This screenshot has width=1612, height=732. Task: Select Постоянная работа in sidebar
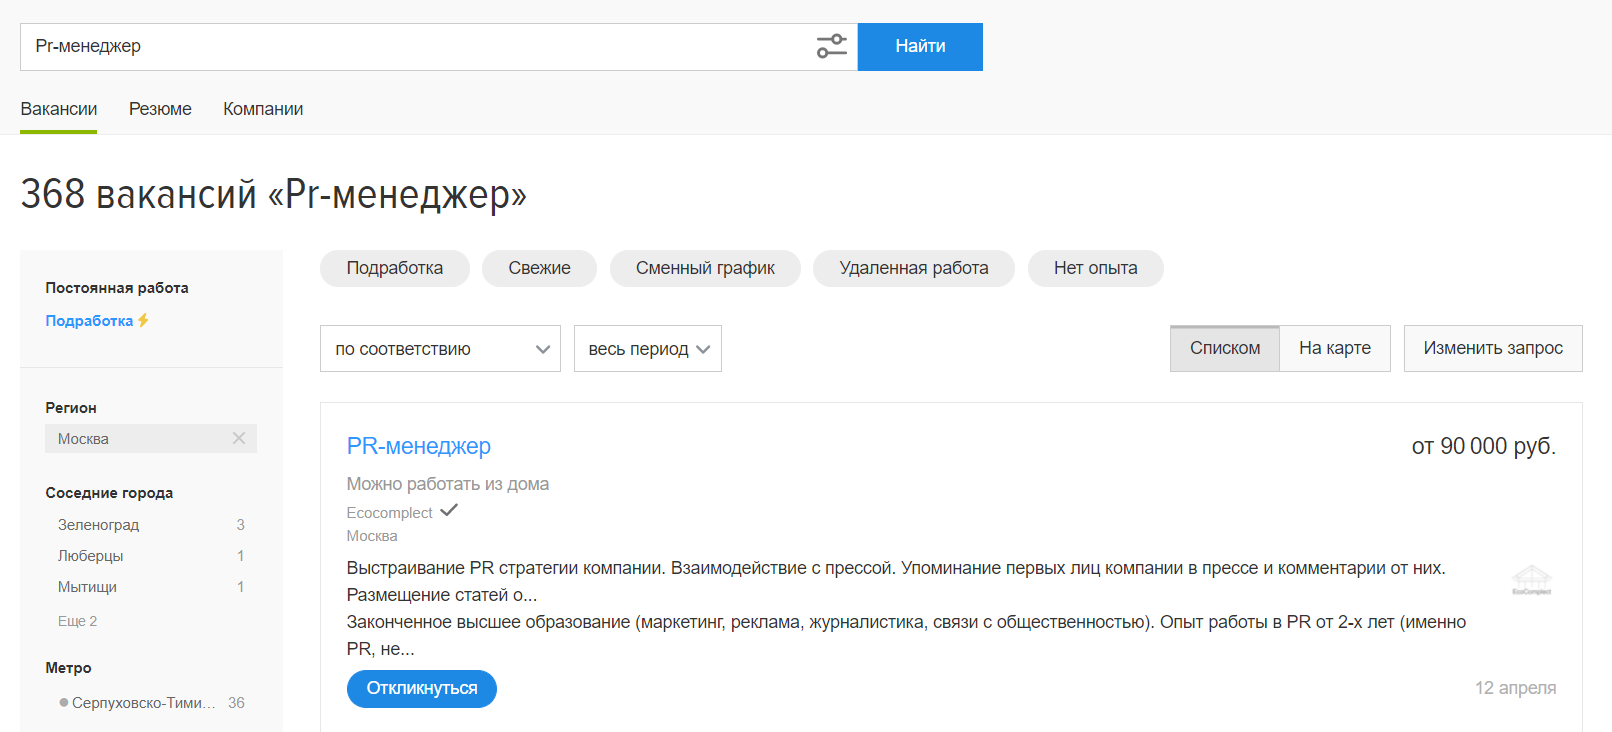pyautogui.click(x=117, y=288)
